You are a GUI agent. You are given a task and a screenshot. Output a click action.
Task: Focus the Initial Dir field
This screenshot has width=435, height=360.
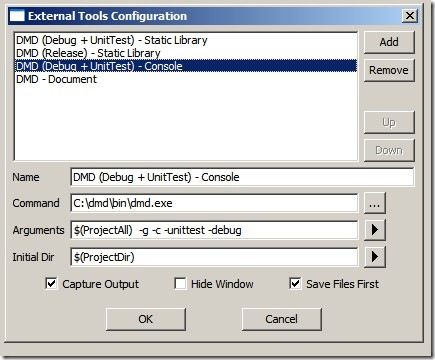pos(214,257)
